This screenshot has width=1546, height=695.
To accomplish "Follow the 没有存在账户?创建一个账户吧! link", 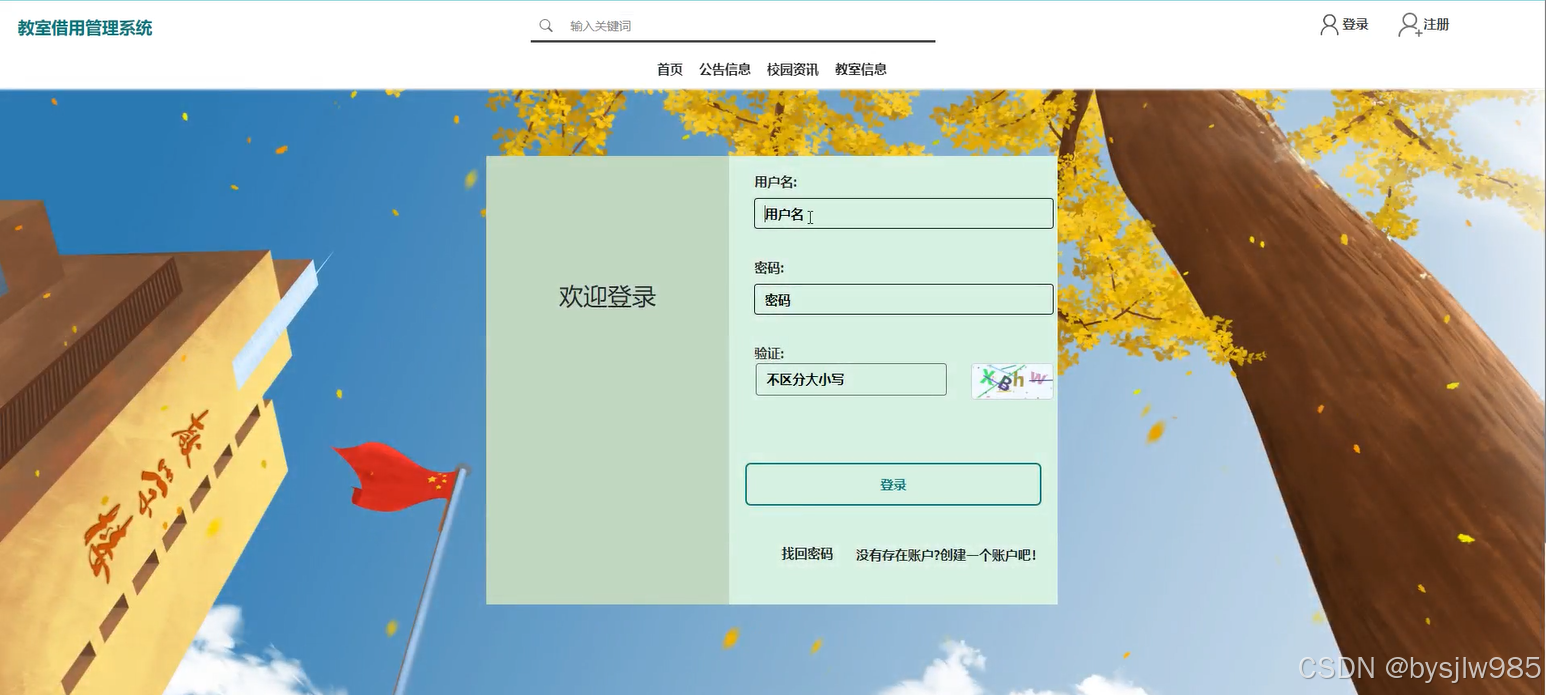I will coord(946,555).
